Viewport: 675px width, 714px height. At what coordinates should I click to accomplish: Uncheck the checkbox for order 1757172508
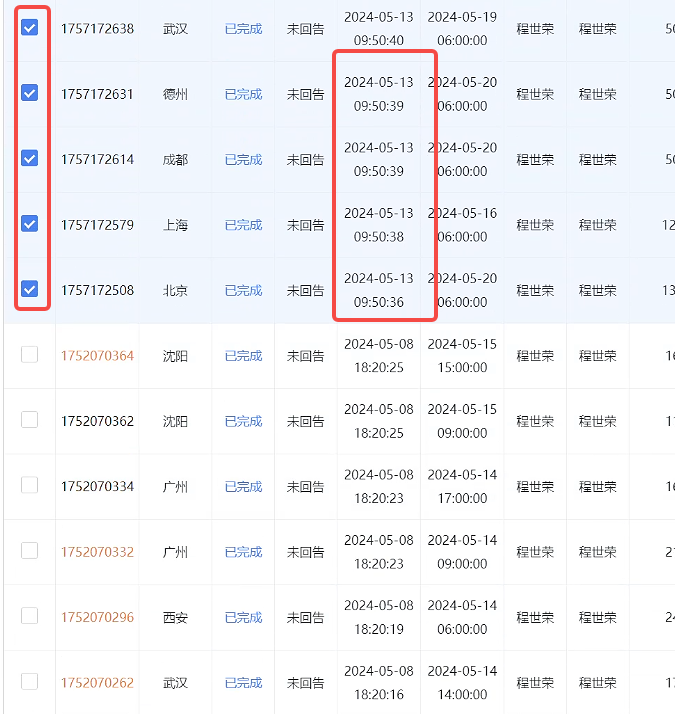30,289
